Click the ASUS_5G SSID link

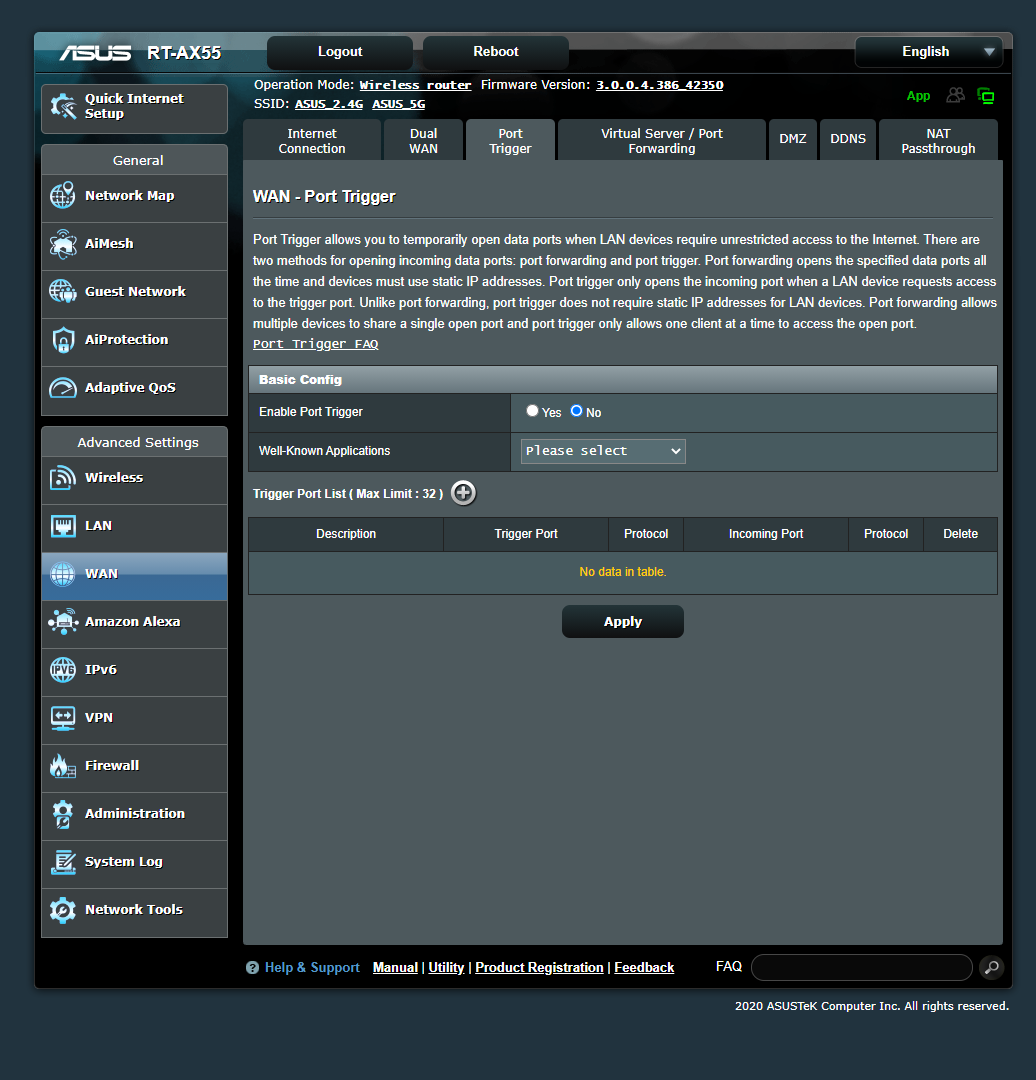pos(399,104)
